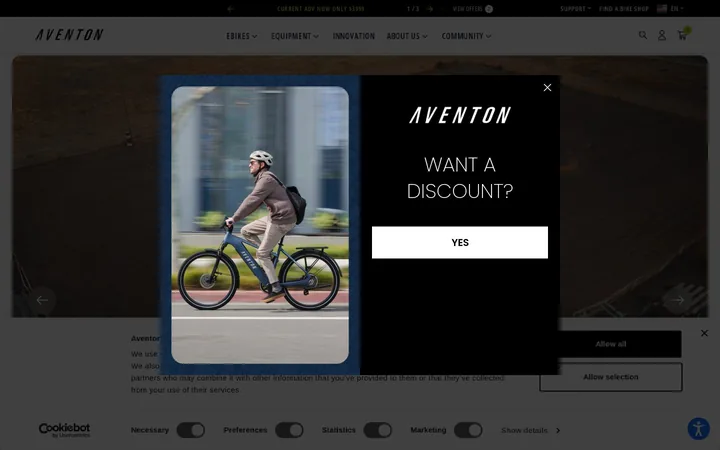
Task: Open the FIND A BIKE SHOP link
Action: [x=624, y=9]
